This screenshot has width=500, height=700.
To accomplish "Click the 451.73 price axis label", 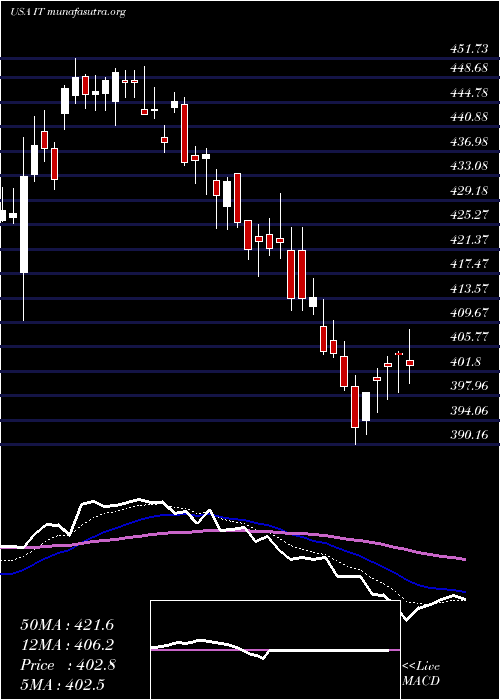I will coord(469,49).
